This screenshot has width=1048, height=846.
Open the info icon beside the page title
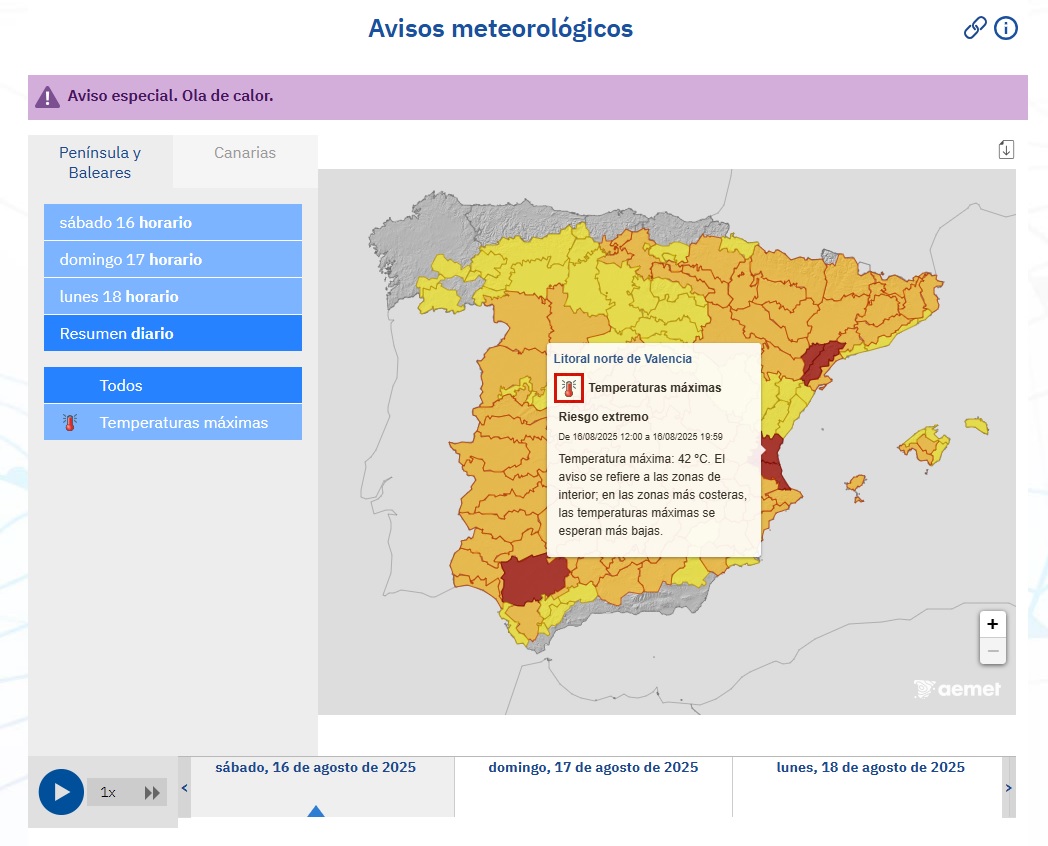tap(1006, 28)
